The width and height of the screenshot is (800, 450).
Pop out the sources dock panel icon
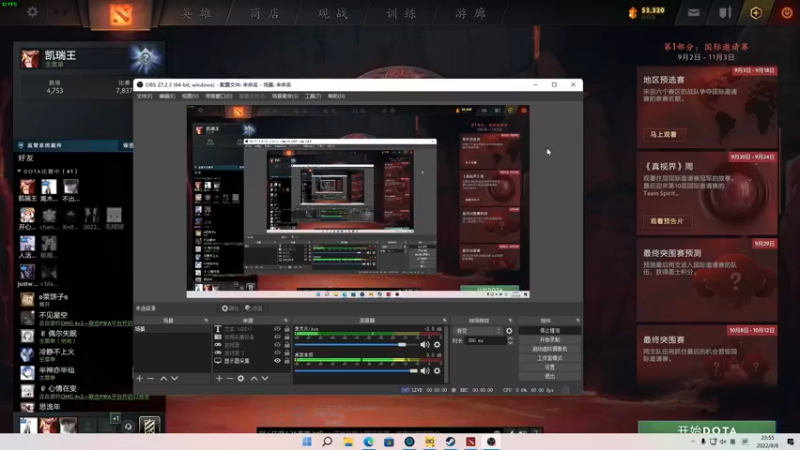point(286,320)
